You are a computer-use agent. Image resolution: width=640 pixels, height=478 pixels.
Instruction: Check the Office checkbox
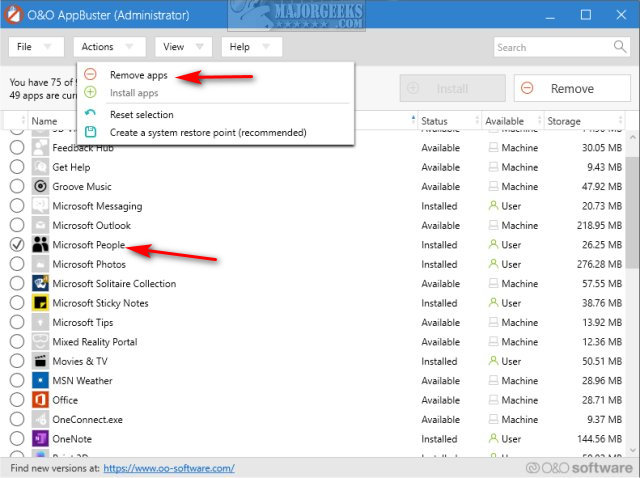click(17, 400)
